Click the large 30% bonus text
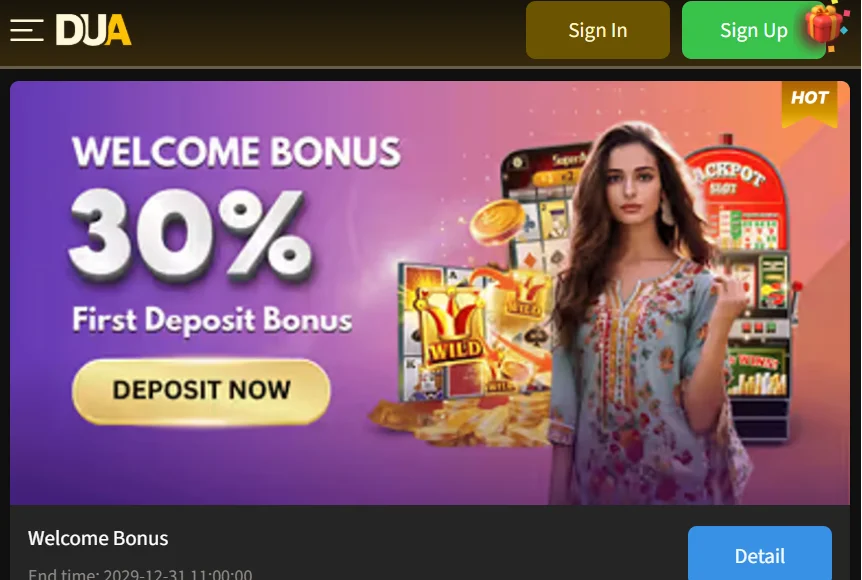This screenshot has width=862, height=580. pos(190,235)
